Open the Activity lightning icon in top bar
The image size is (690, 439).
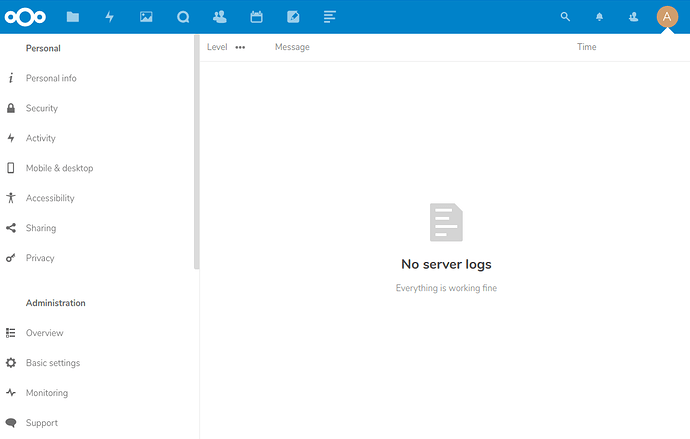coord(110,17)
